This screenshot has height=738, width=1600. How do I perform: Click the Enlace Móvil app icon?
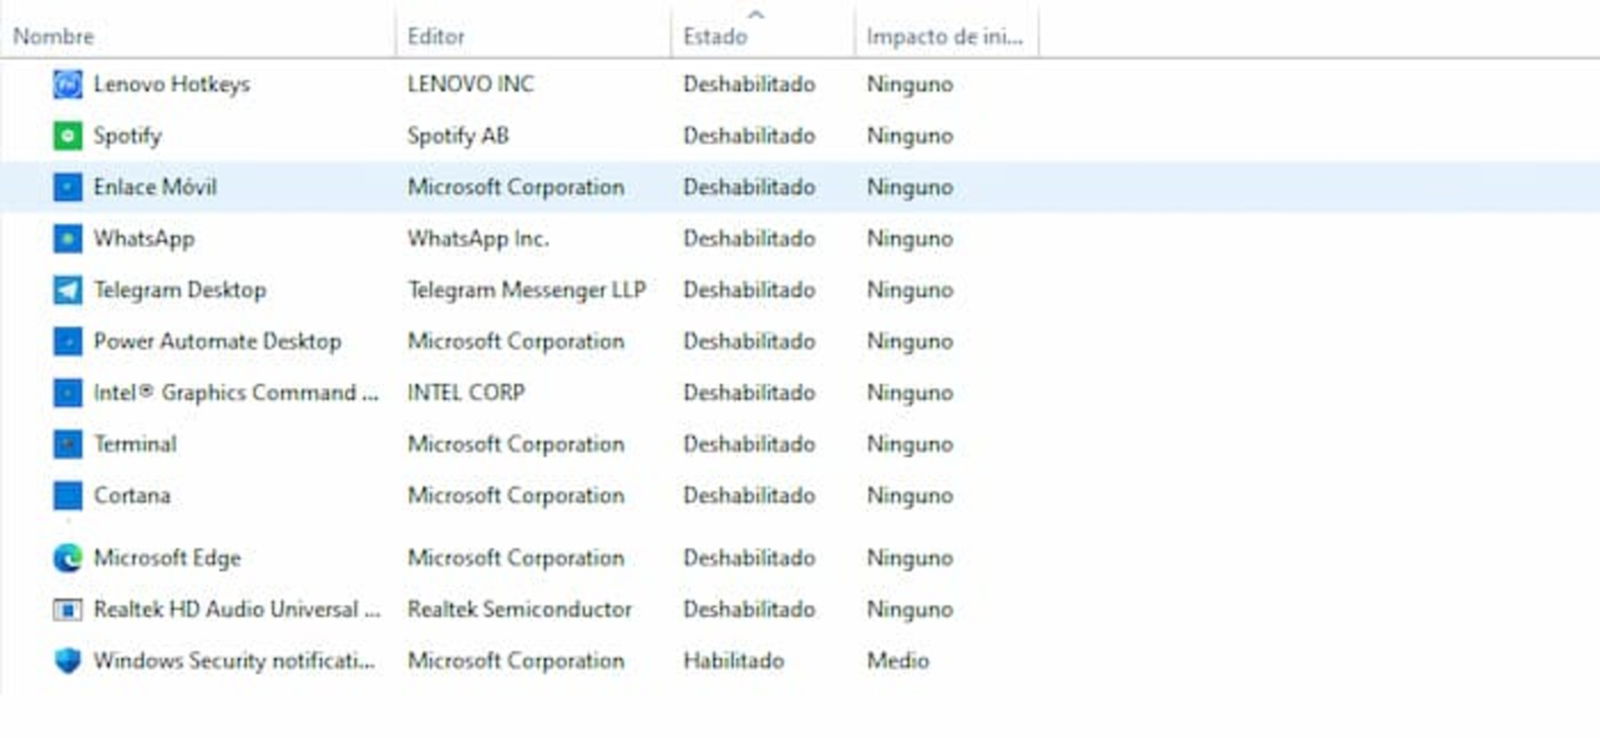click(67, 187)
